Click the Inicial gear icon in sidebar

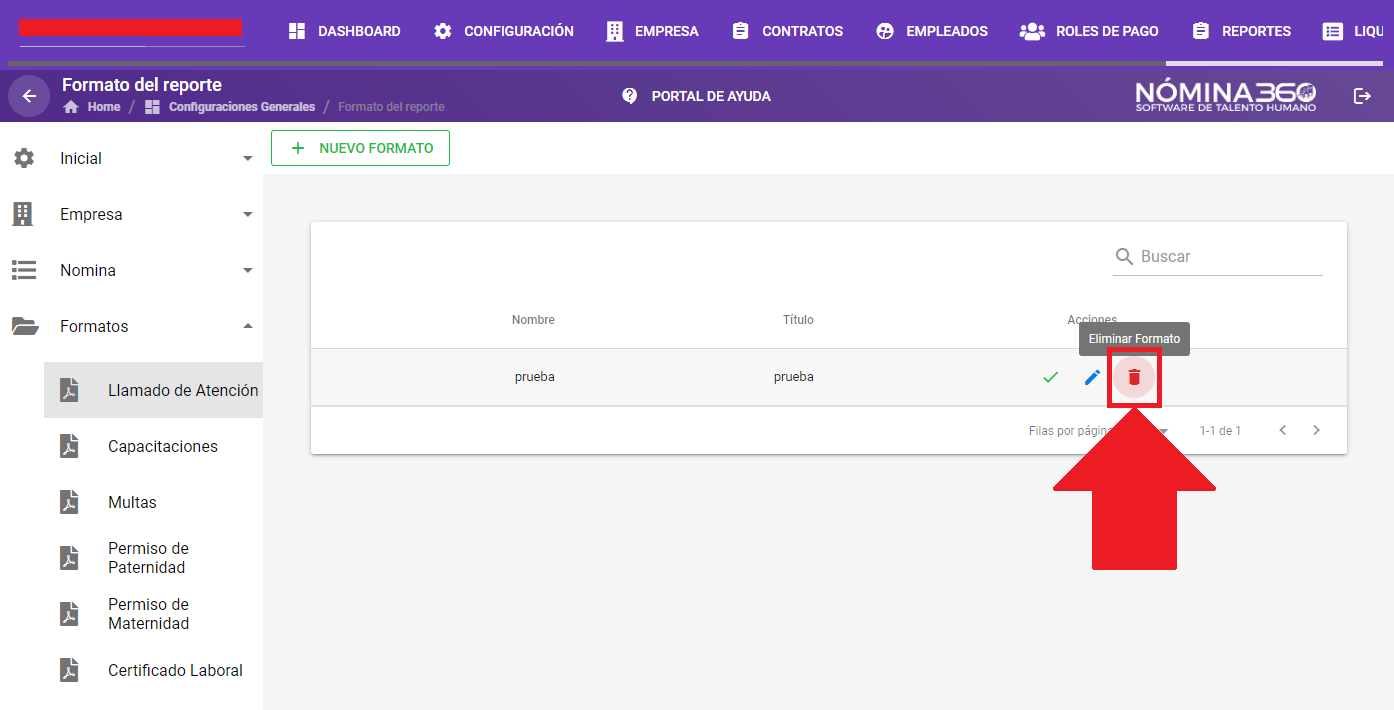tap(24, 158)
